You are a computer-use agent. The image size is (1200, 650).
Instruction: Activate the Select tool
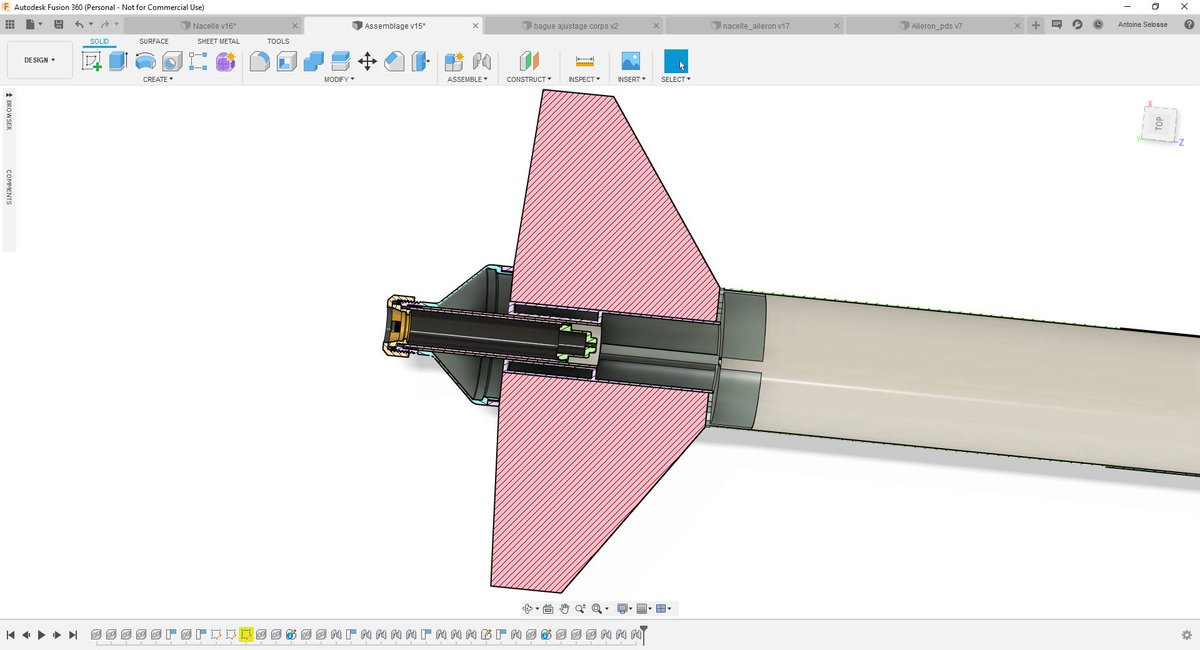(x=676, y=61)
